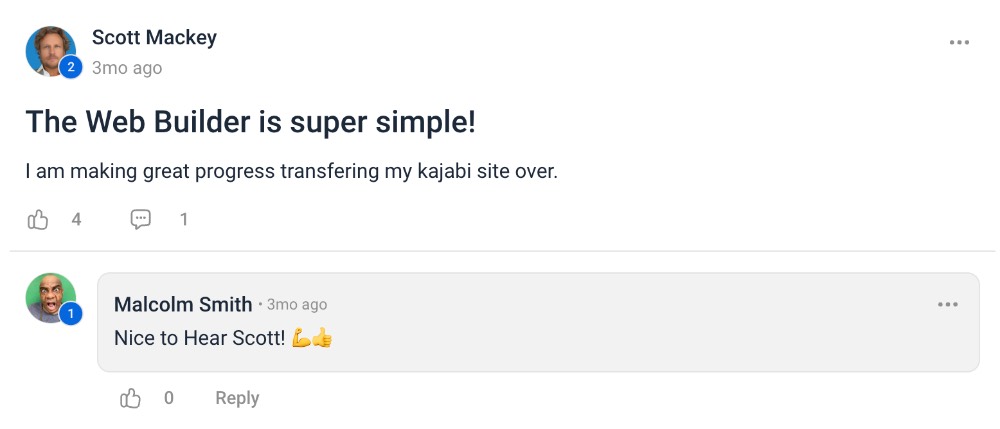Viewport: 1000px width, 429px height.
Task: Open the comment's three-dot options menu
Action: click(947, 305)
